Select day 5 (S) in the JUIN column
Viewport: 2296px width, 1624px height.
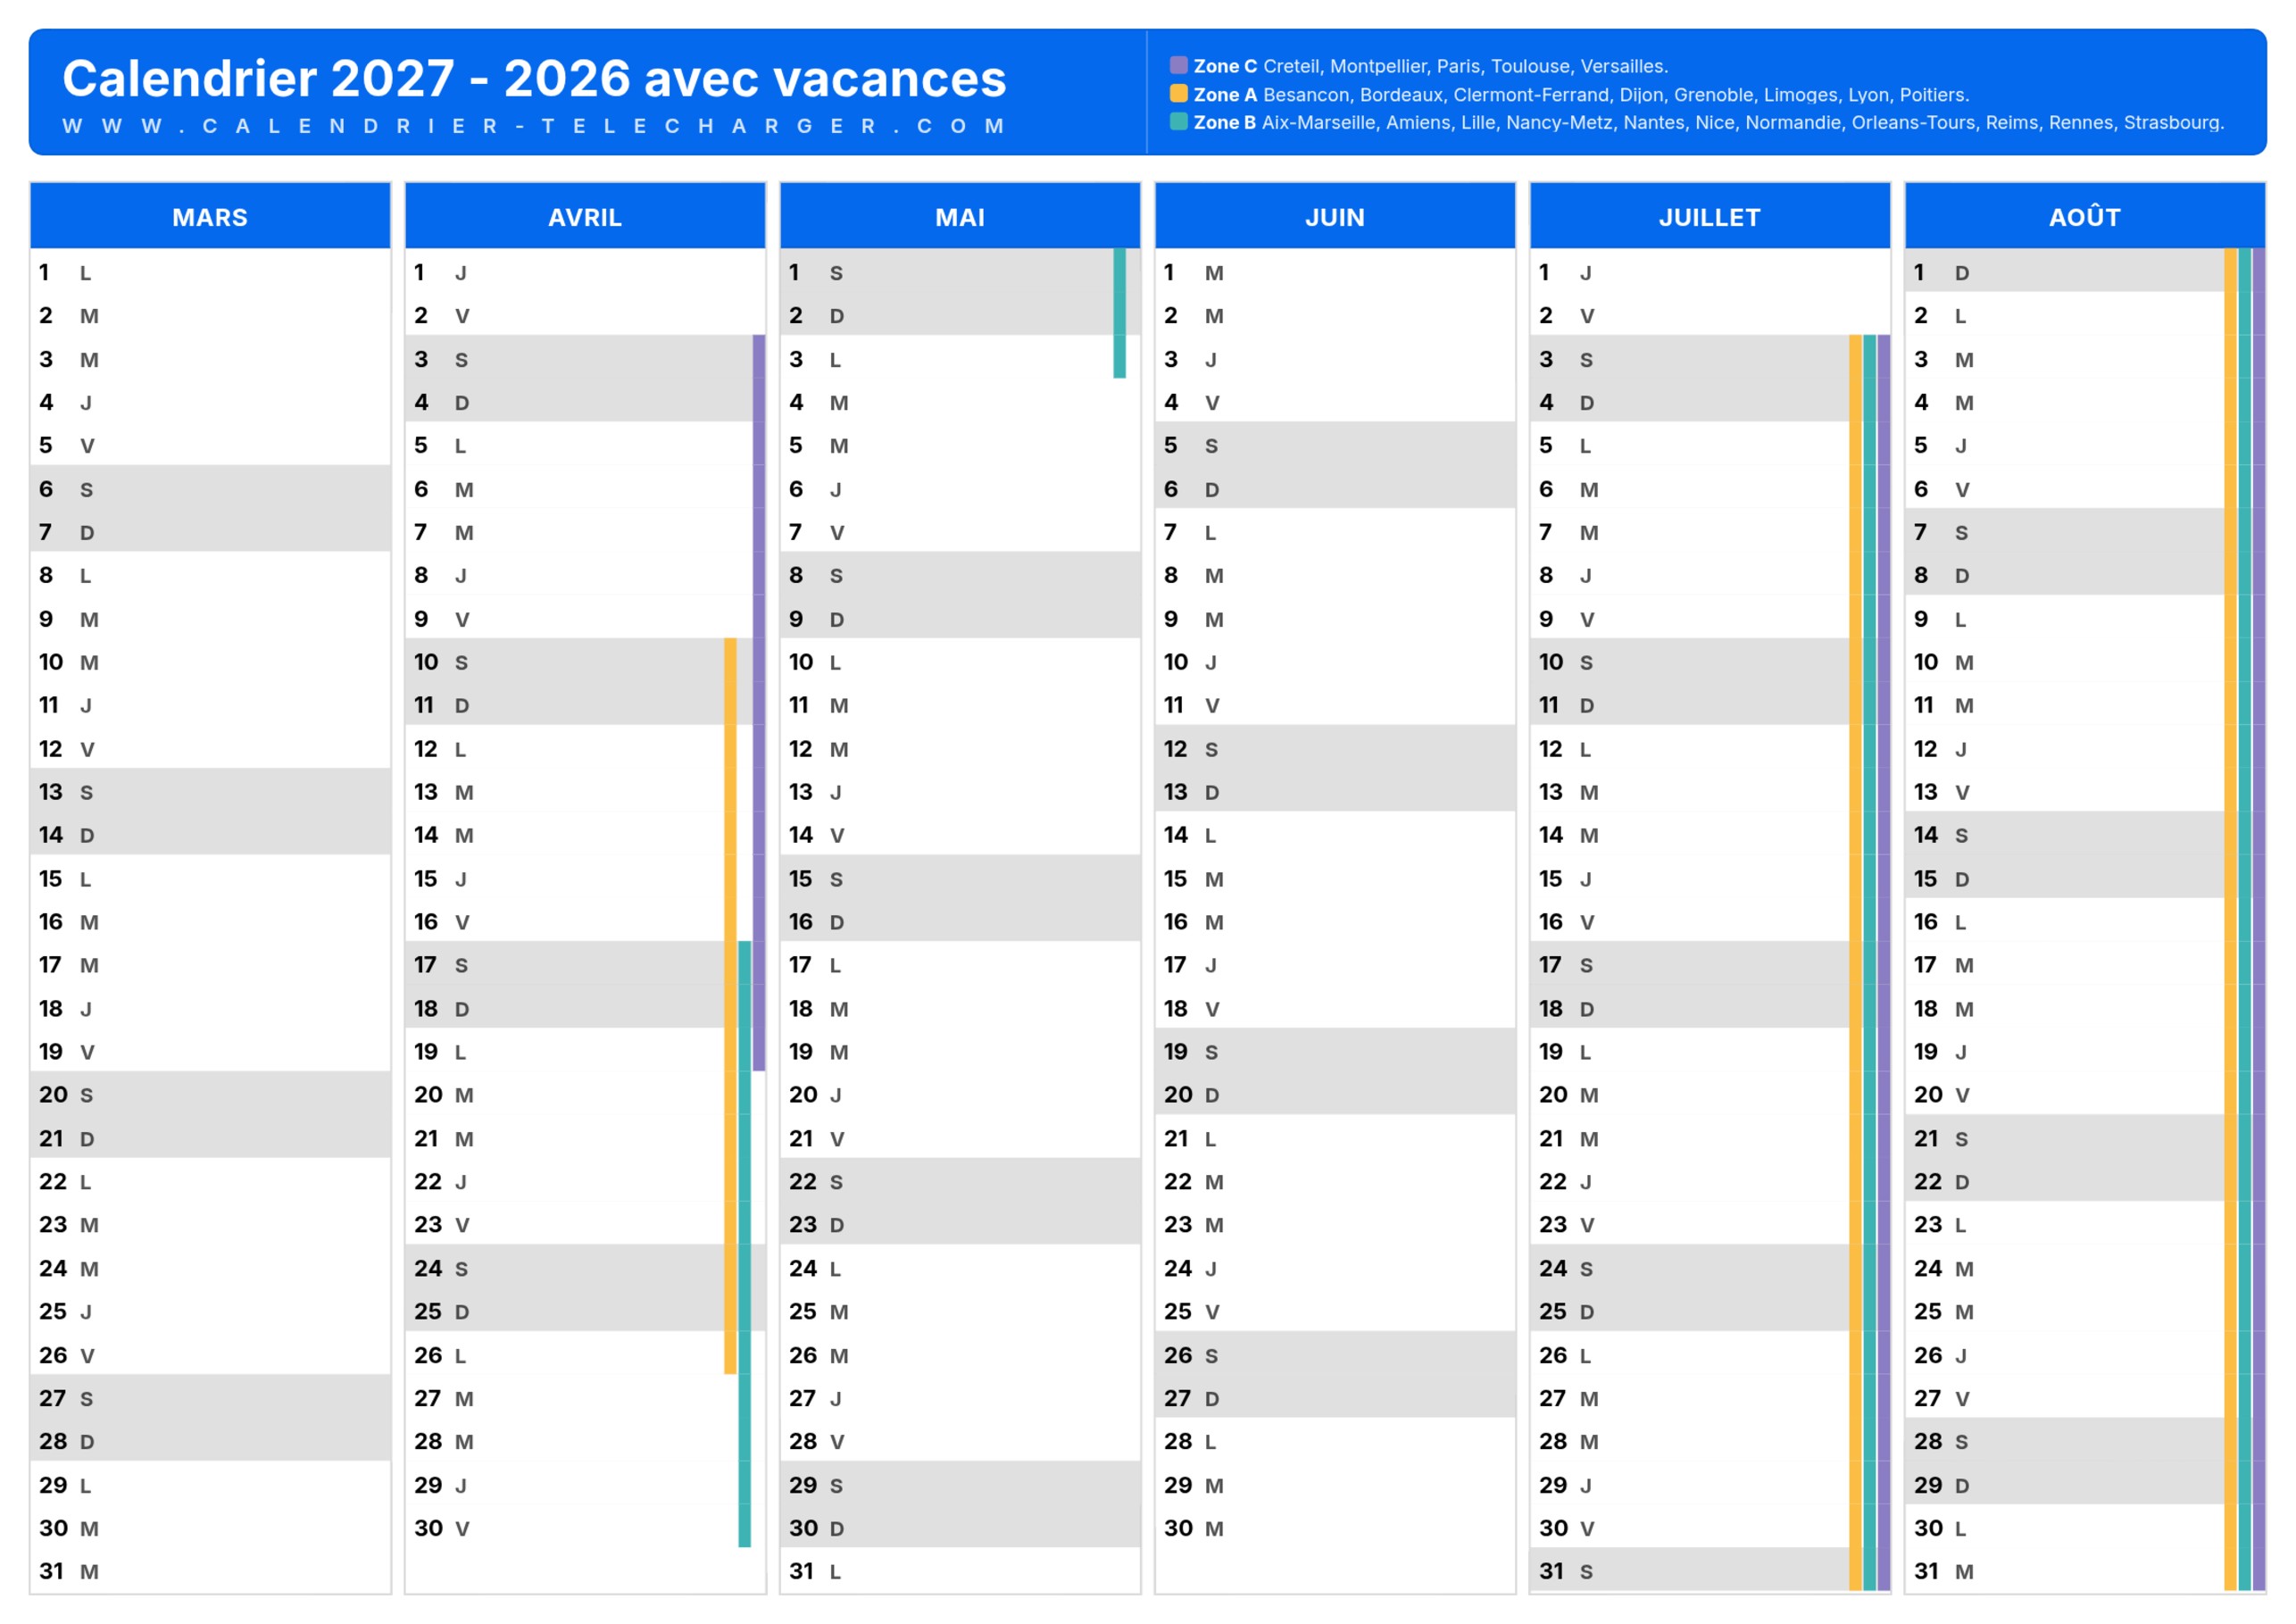pyautogui.click(x=1335, y=445)
